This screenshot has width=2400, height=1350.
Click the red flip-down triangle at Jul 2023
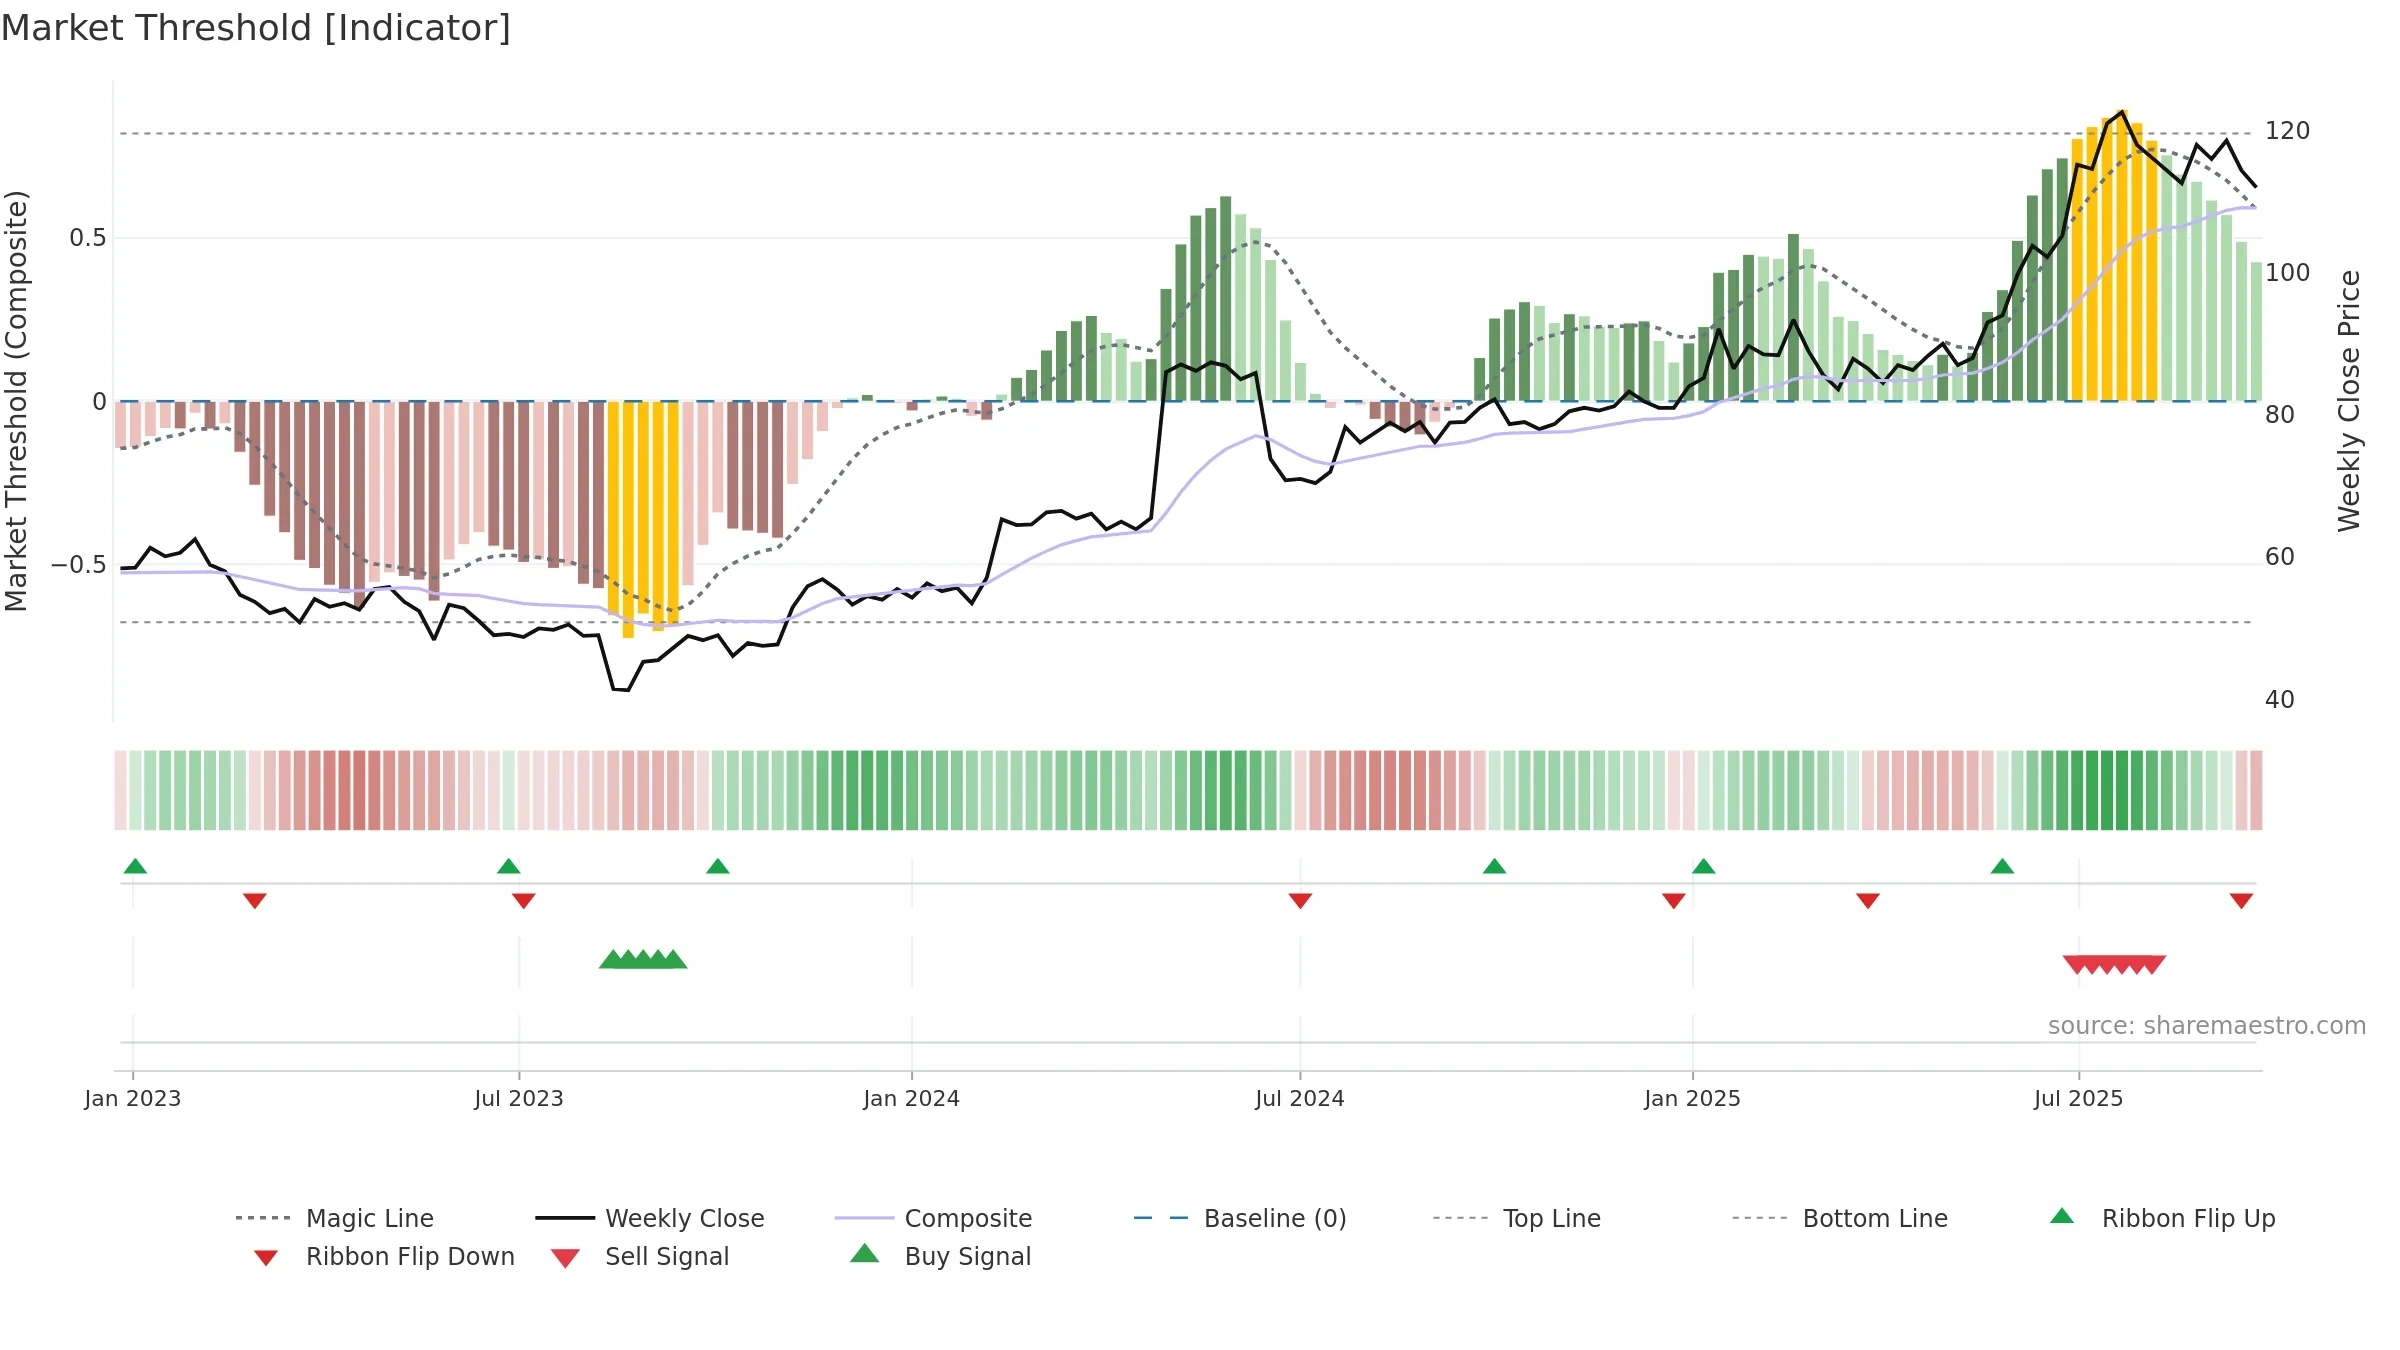click(524, 901)
